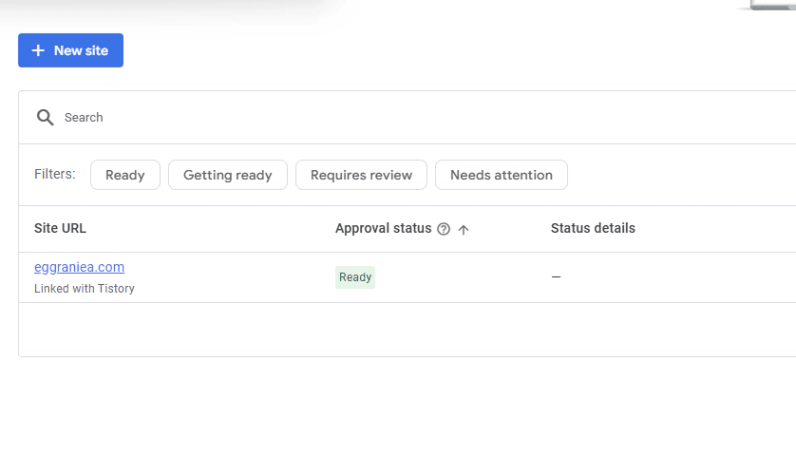The height and width of the screenshot is (456, 796).
Task: Toggle the Requires review filter chip
Action: pyautogui.click(x=361, y=175)
